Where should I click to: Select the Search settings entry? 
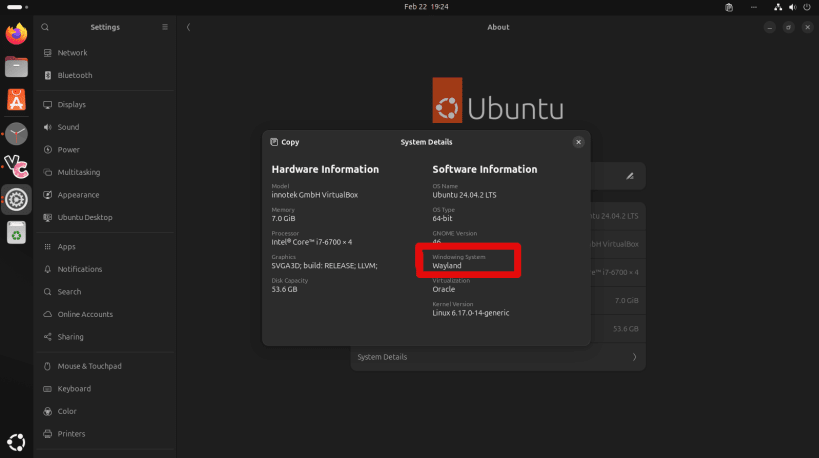point(106,291)
